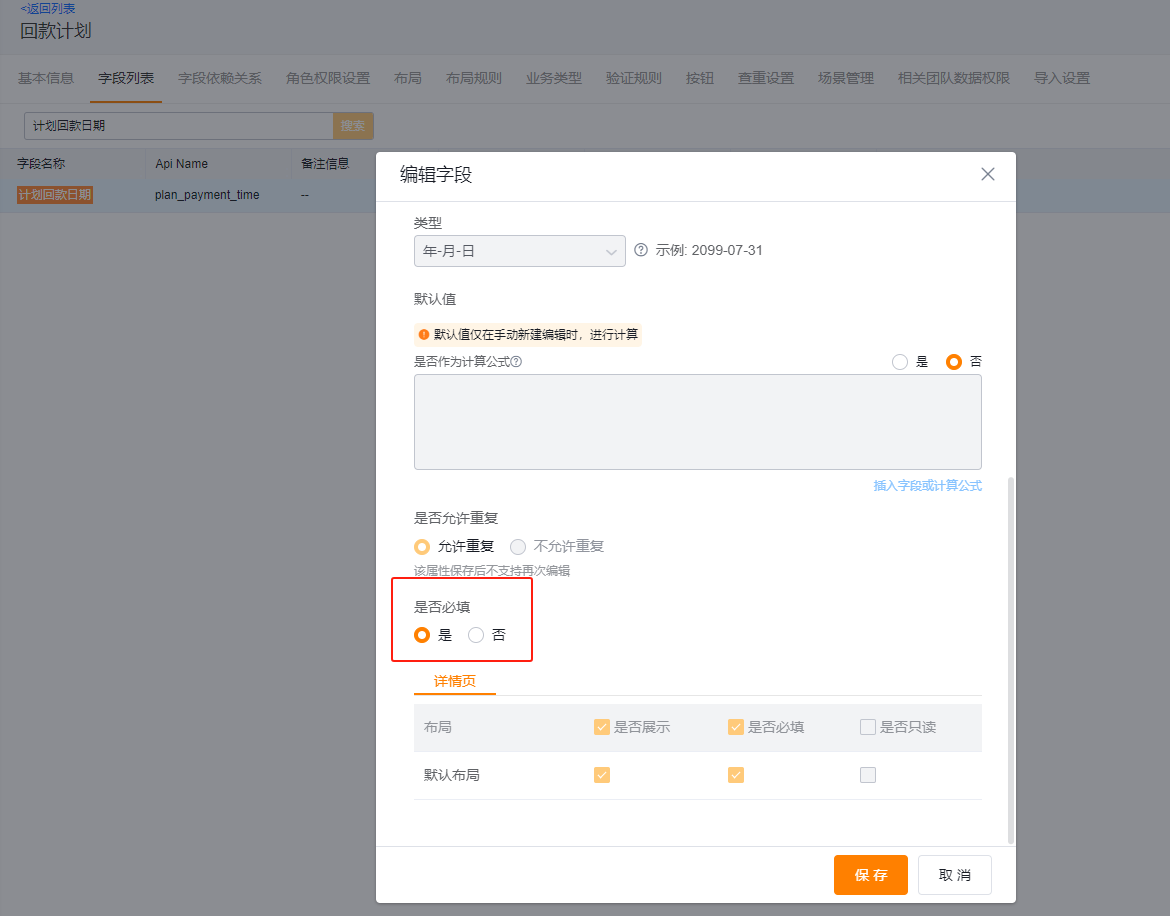Screen dimensions: 1170x916
Task: Toggle 默认布局 row 是否必填 checkbox
Action: [x=736, y=775]
